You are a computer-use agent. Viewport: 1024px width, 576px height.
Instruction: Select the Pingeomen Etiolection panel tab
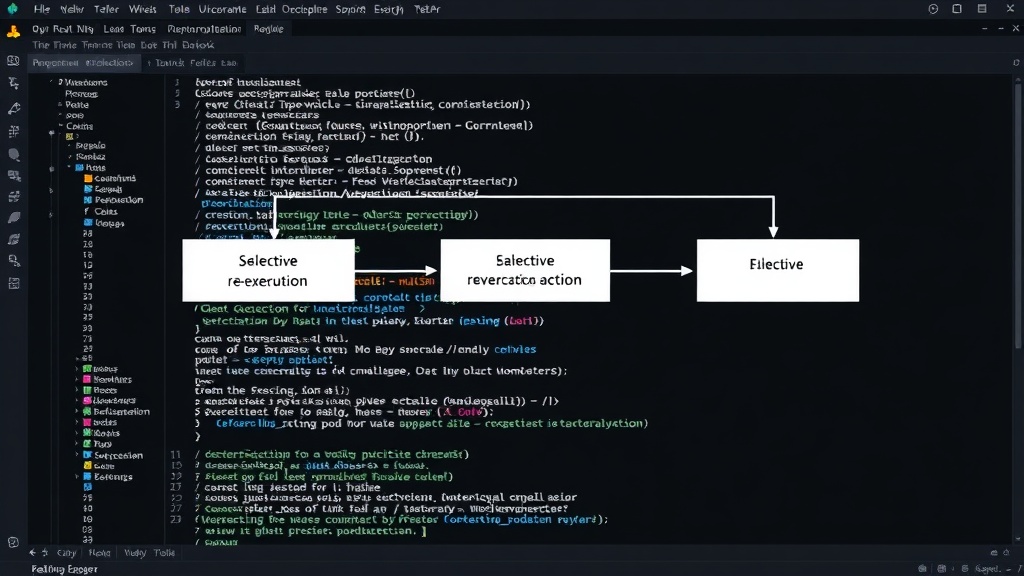pyautogui.click(x=83, y=63)
